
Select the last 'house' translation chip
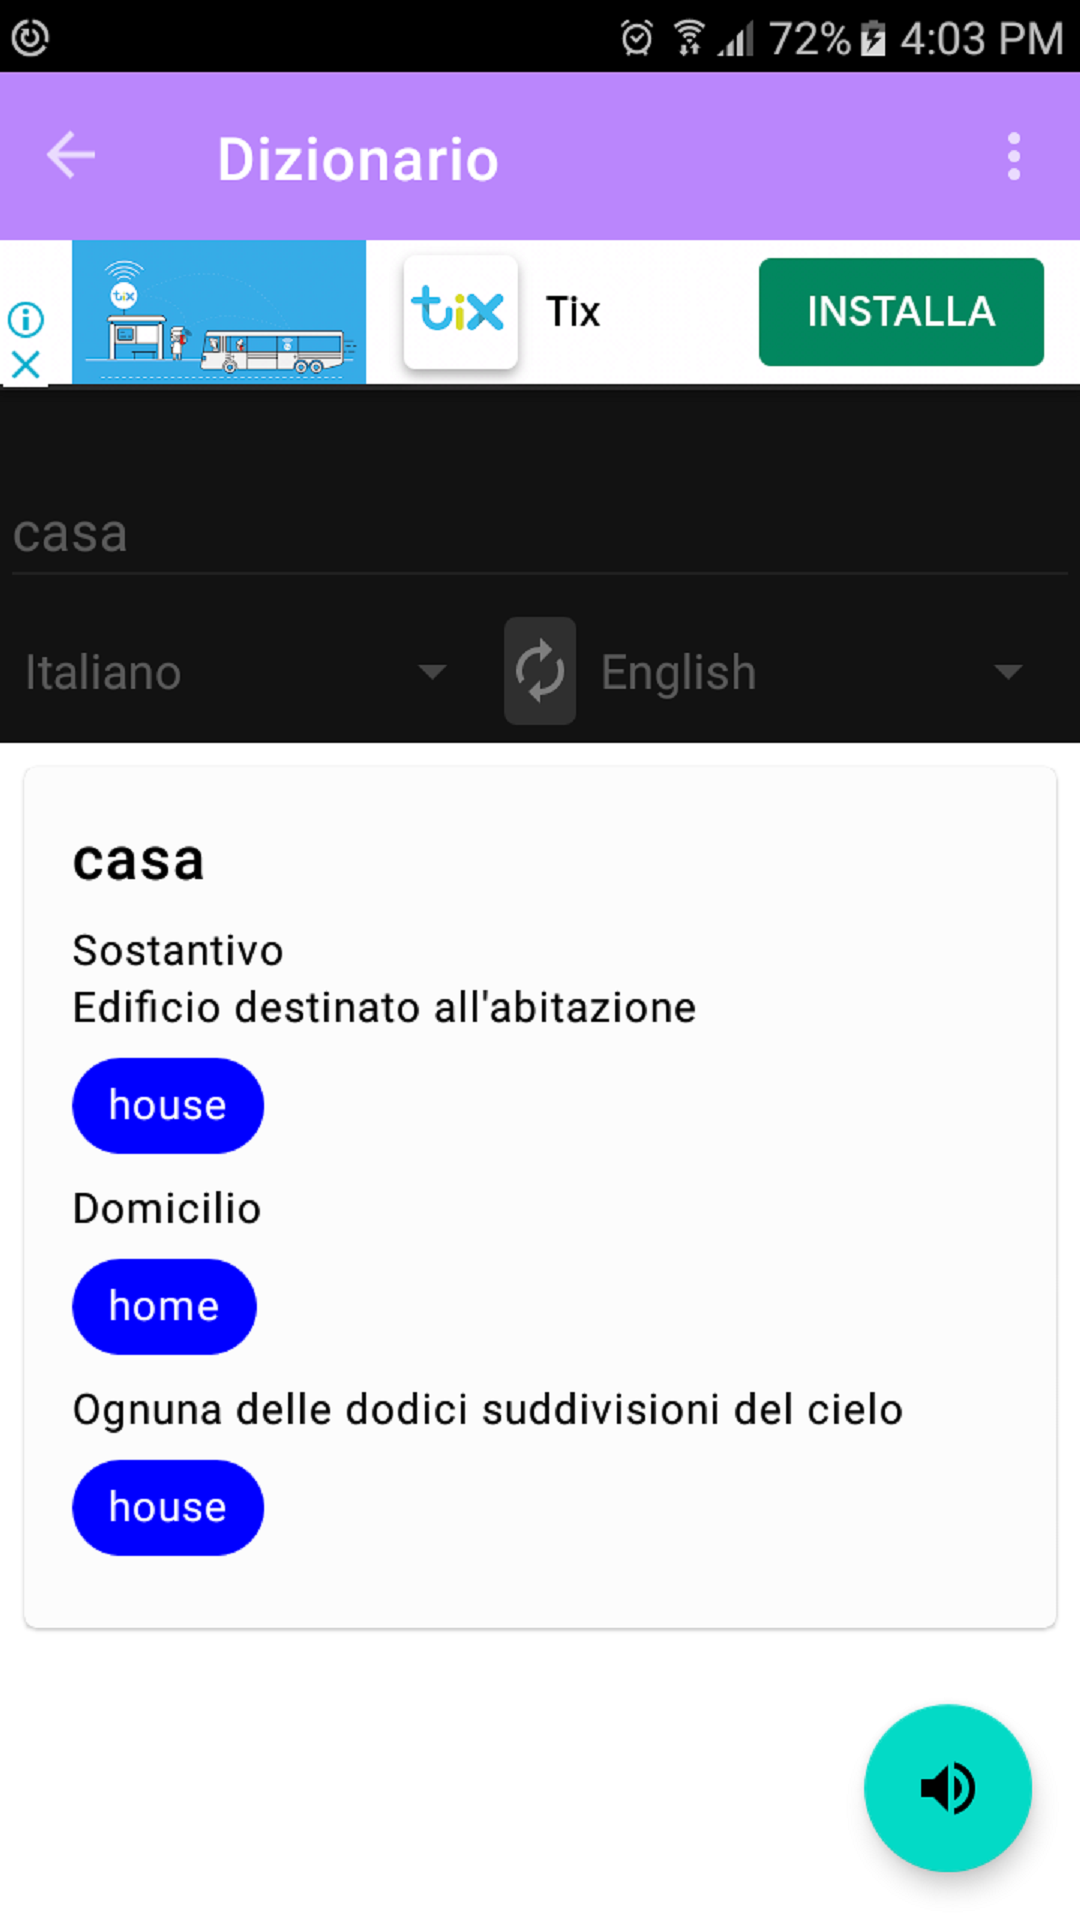pyautogui.click(x=168, y=1508)
